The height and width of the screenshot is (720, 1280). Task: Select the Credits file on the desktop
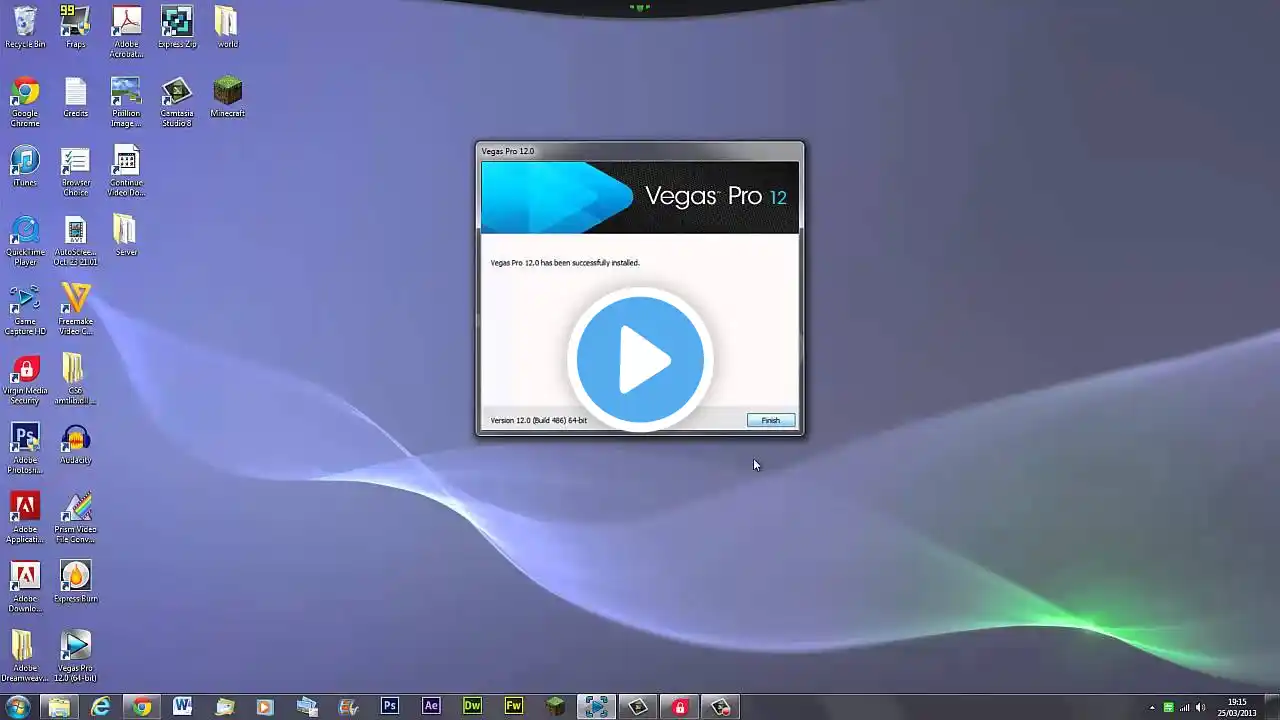pyautogui.click(x=76, y=97)
